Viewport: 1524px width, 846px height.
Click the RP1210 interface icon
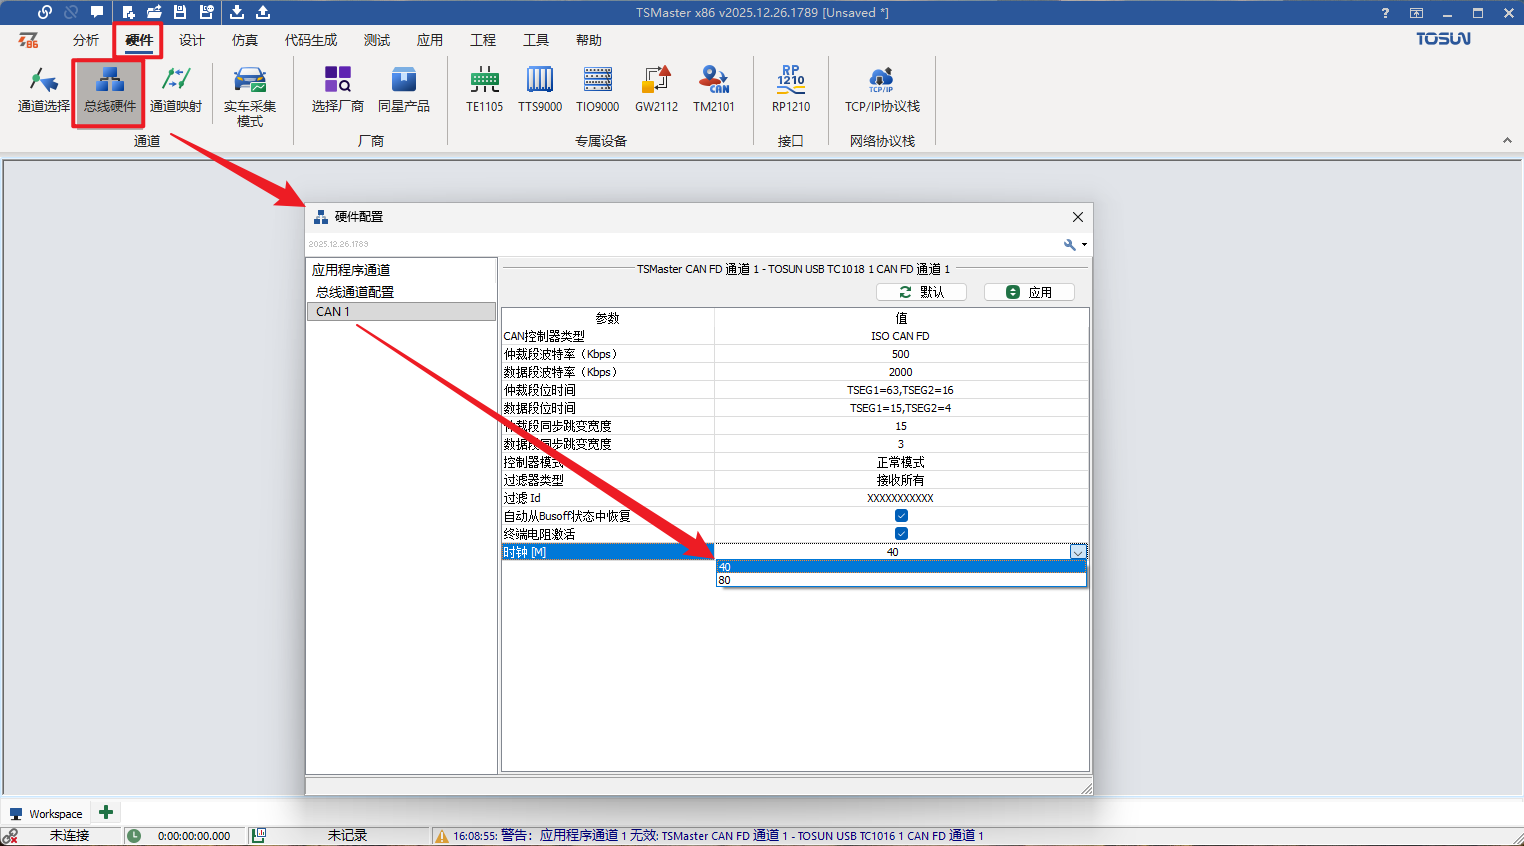[x=790, y=92]
